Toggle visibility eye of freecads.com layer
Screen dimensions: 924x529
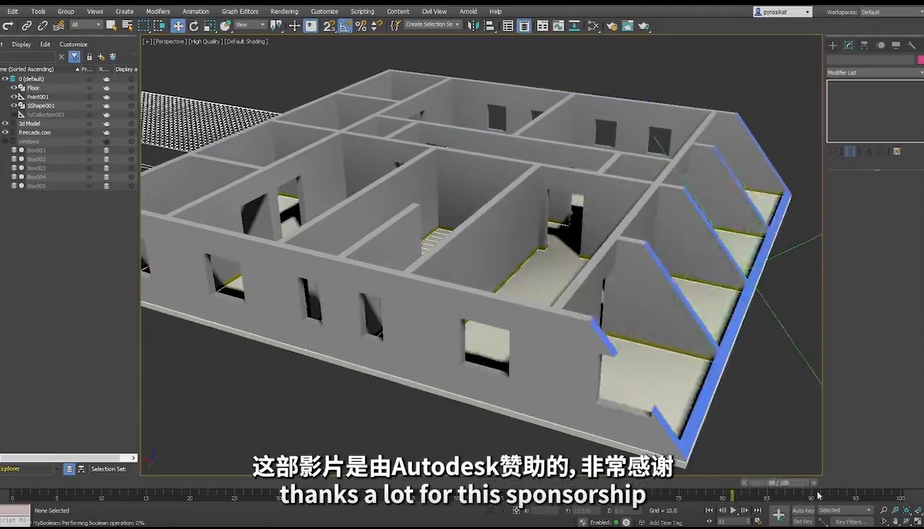pos(5,133)
